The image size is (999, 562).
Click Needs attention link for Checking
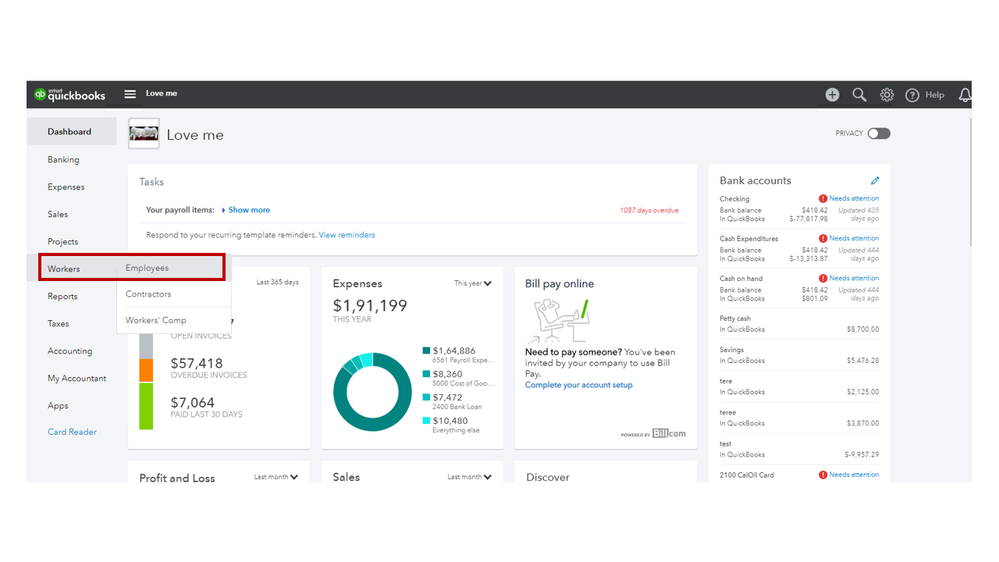(854, 199)
